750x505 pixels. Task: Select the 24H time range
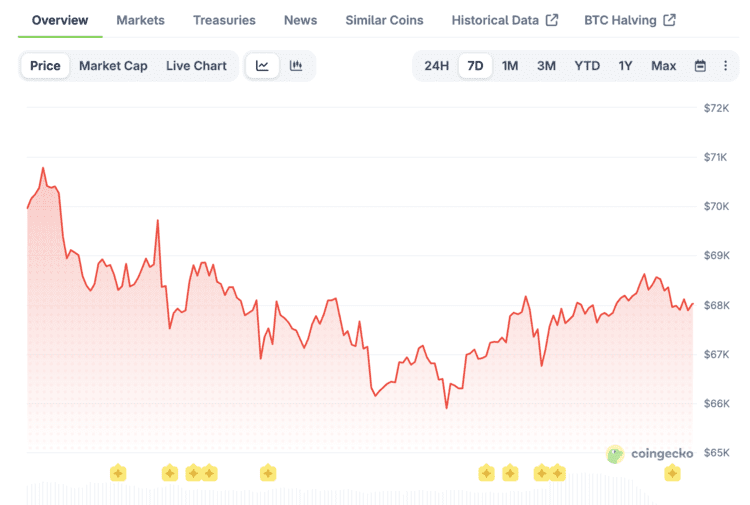pyautogui.click(x=436, y=66)
